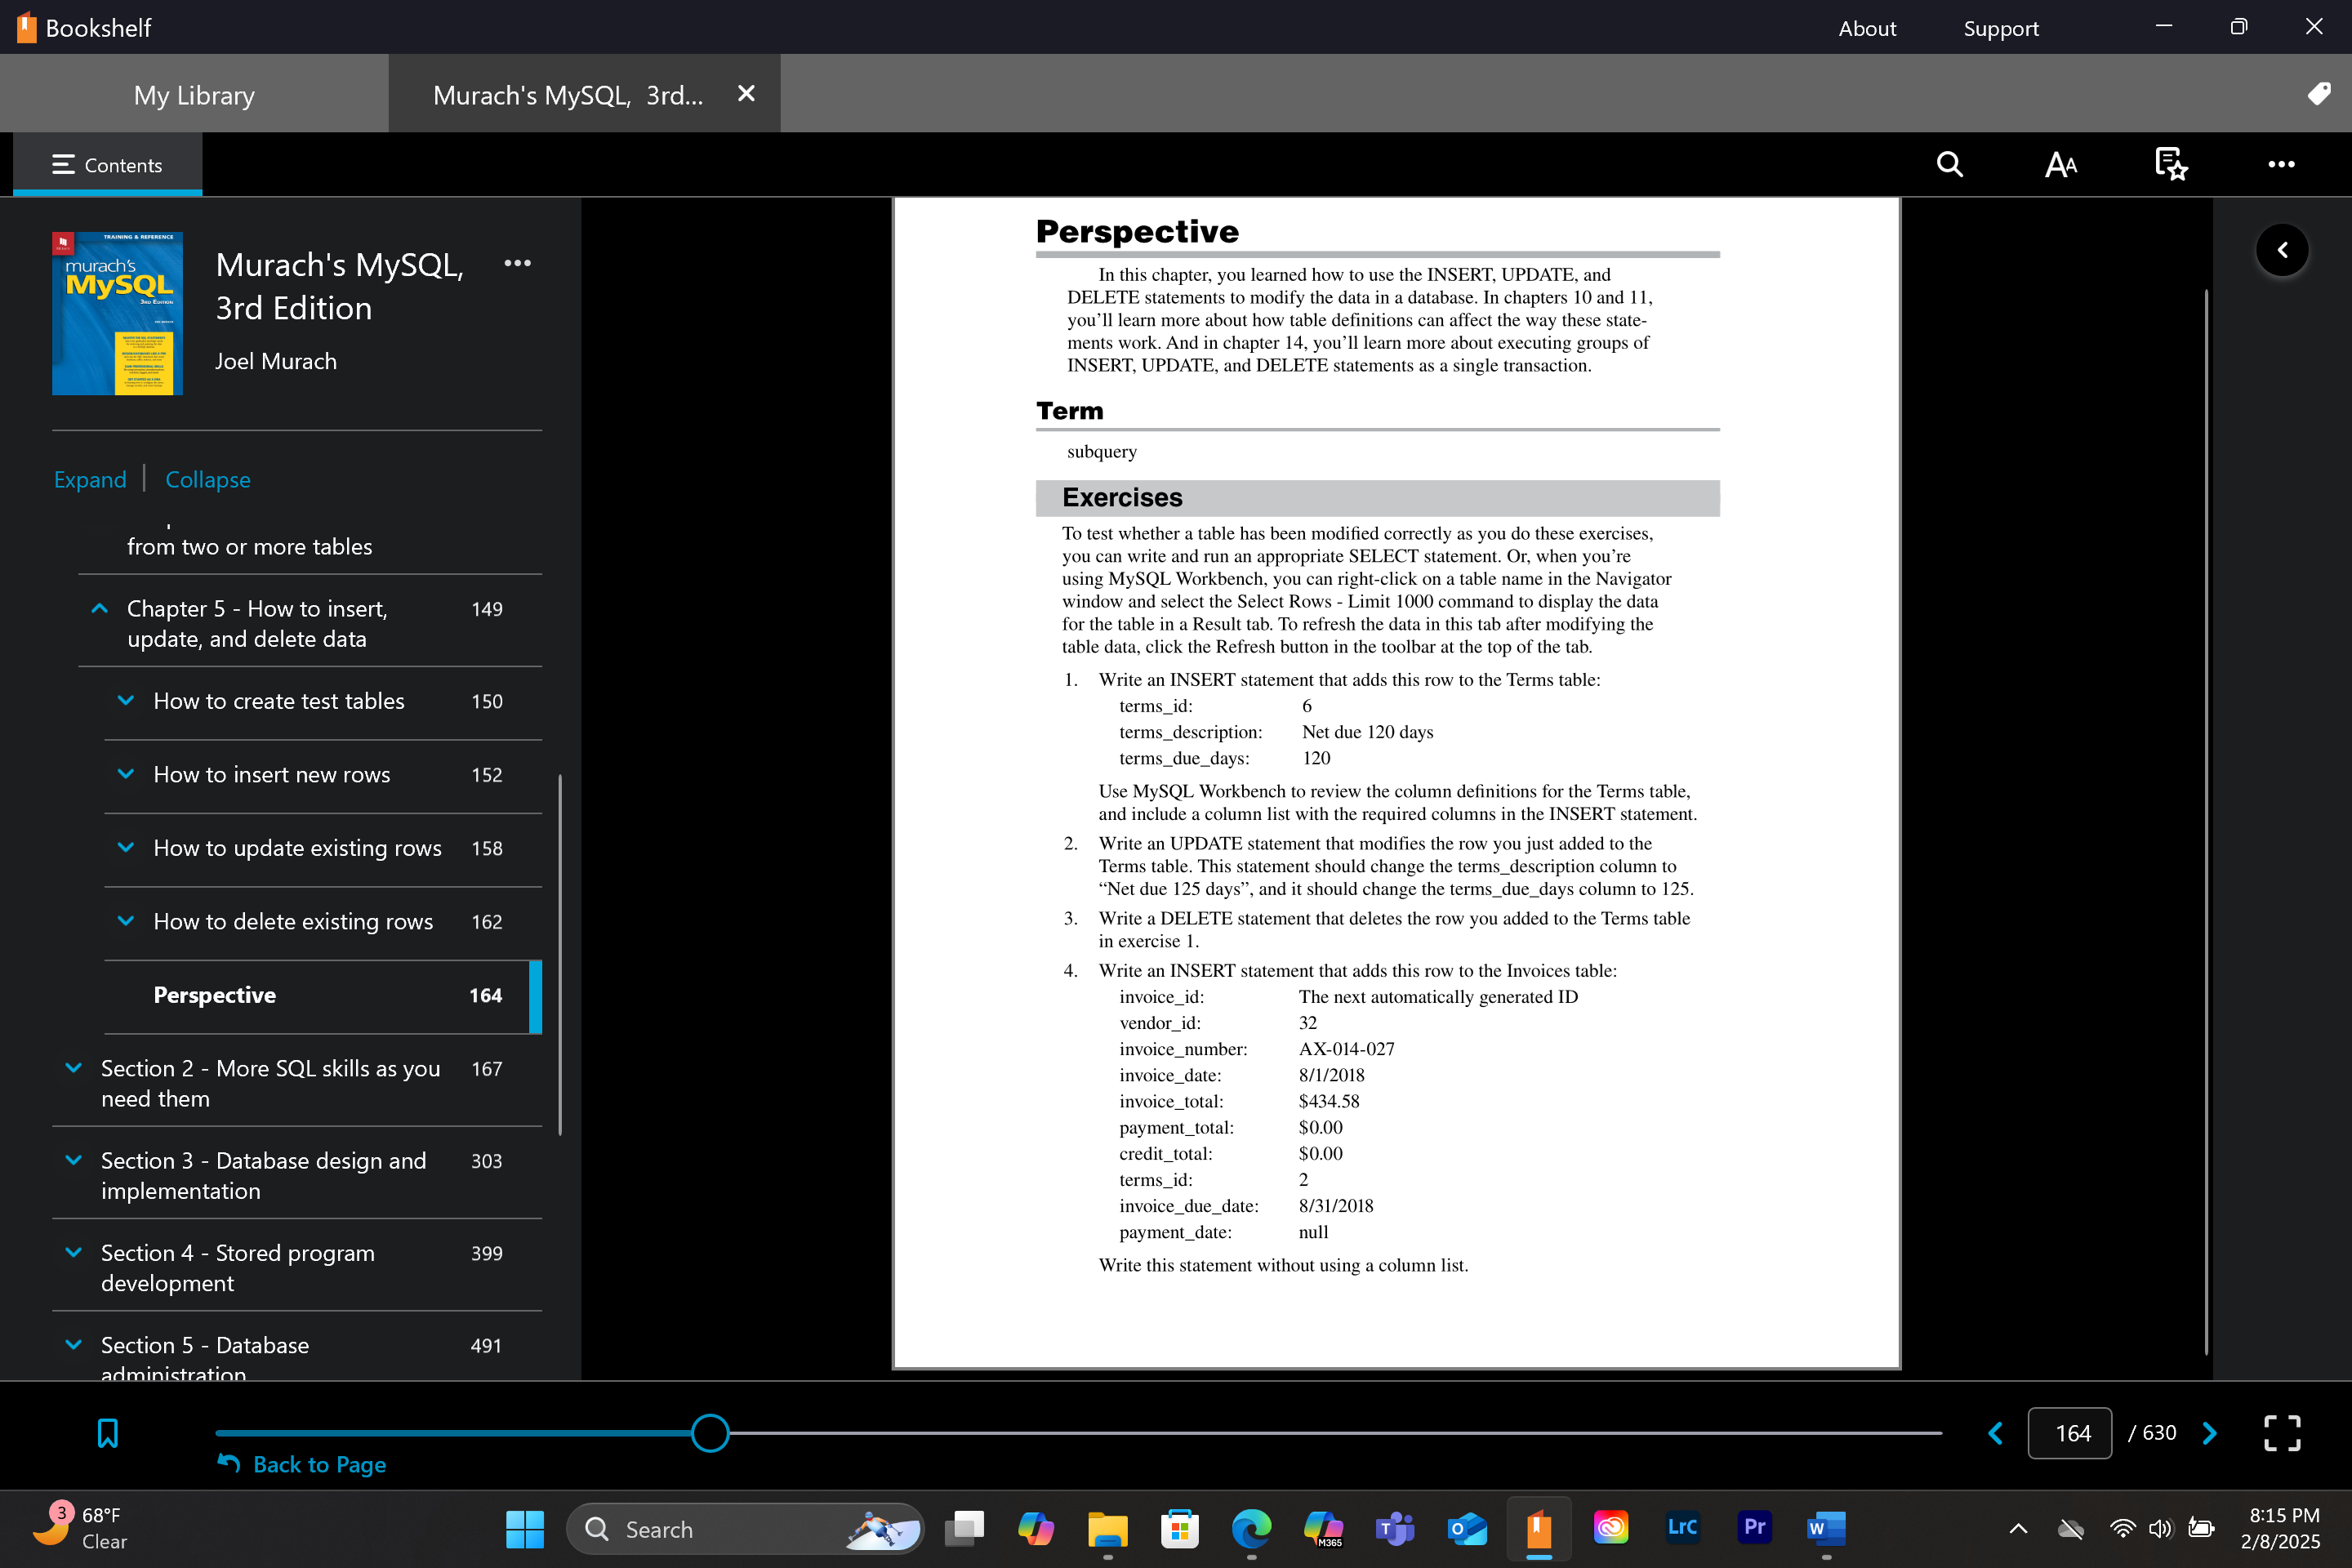Switch to My Library tab

[194, 94]
